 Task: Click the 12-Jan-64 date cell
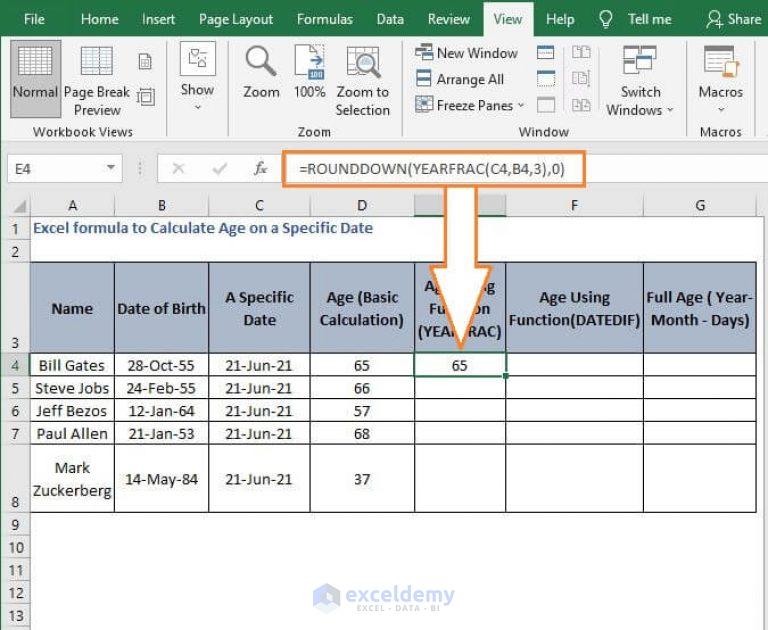coord(162,411)
